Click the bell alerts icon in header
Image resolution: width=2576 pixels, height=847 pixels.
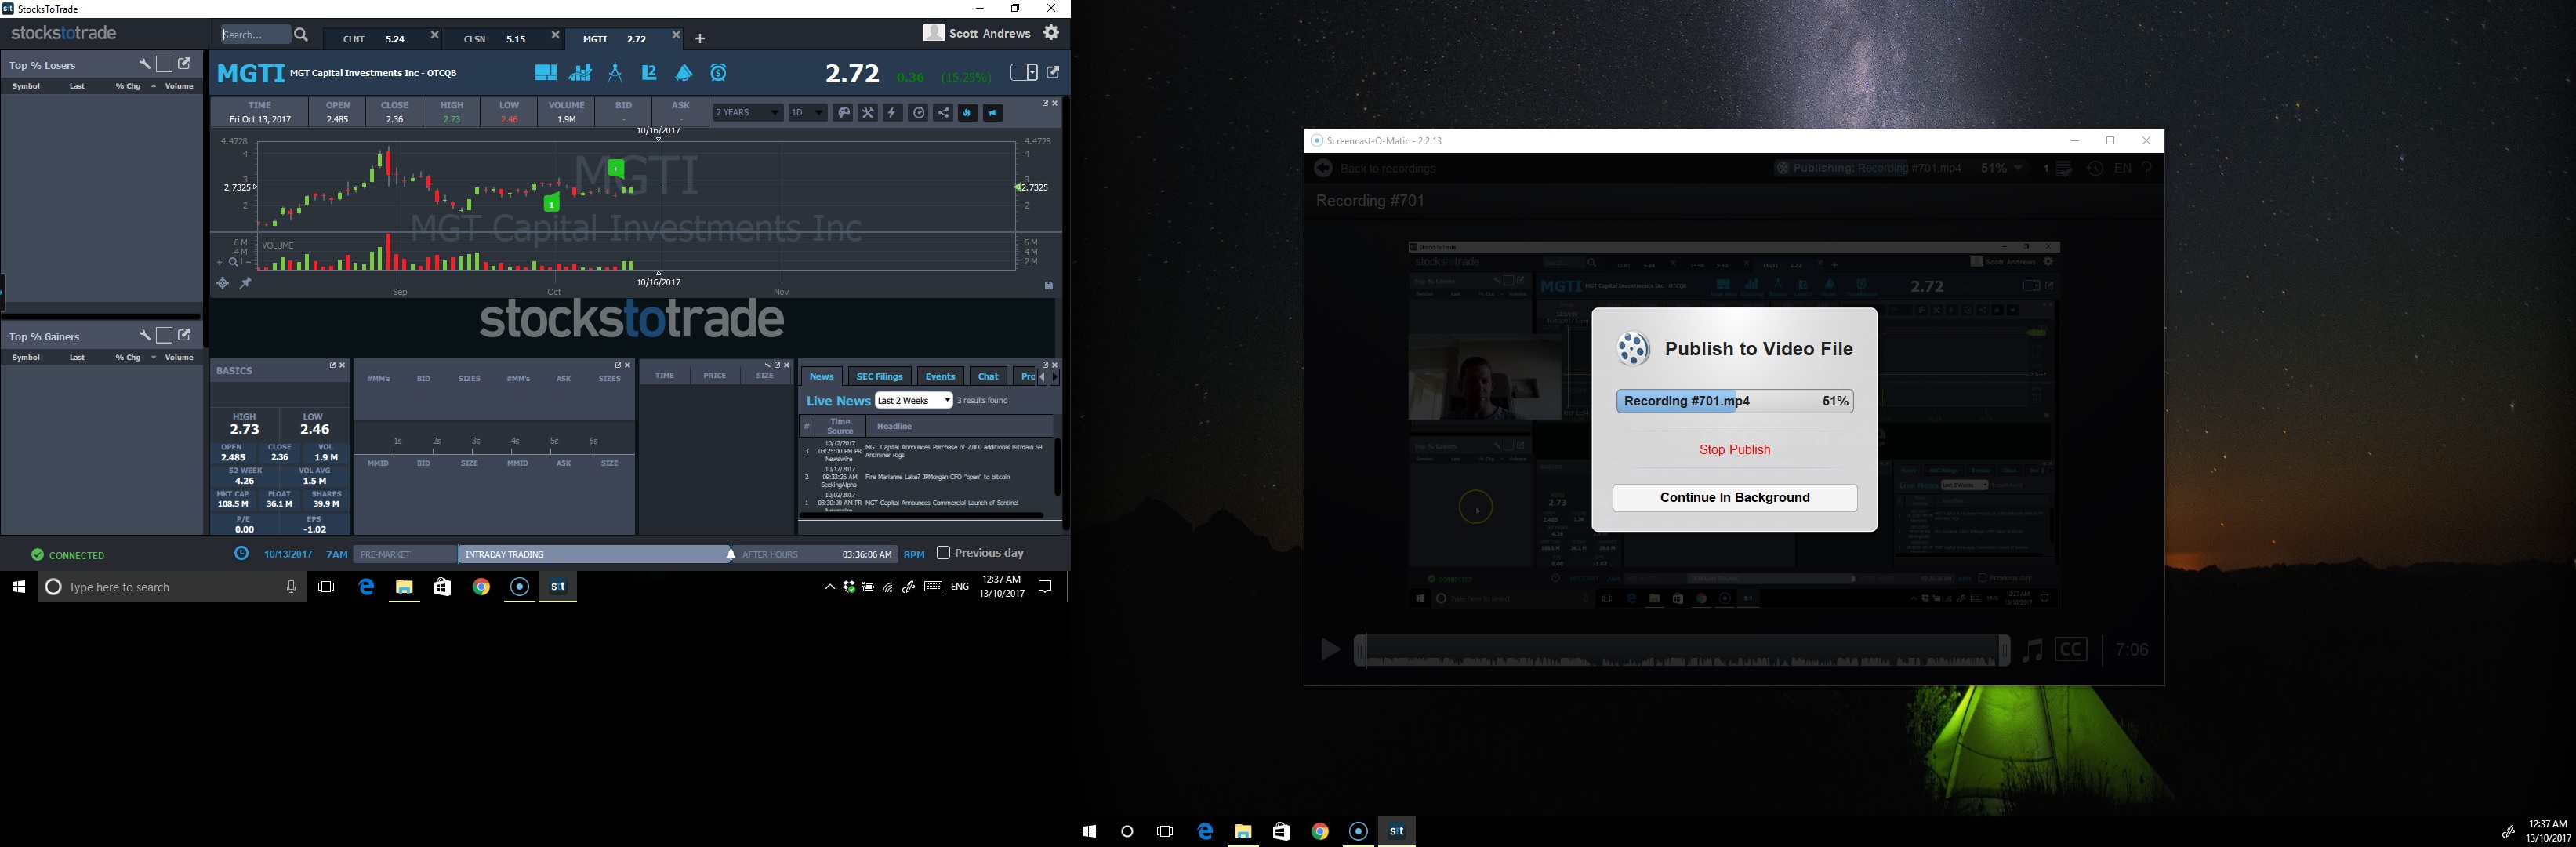pos(684,73)
